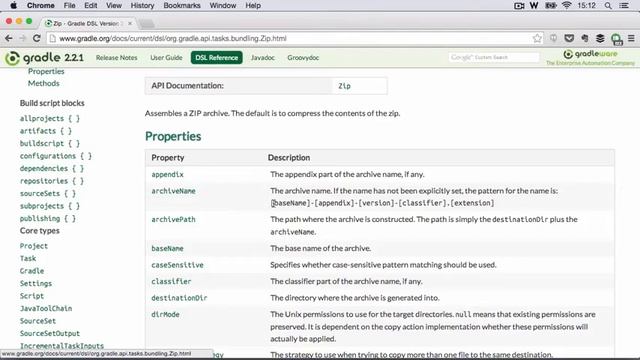Open the appendix property link
The height and width of the screenshot is (360, 640).
(x=167, y=174)
